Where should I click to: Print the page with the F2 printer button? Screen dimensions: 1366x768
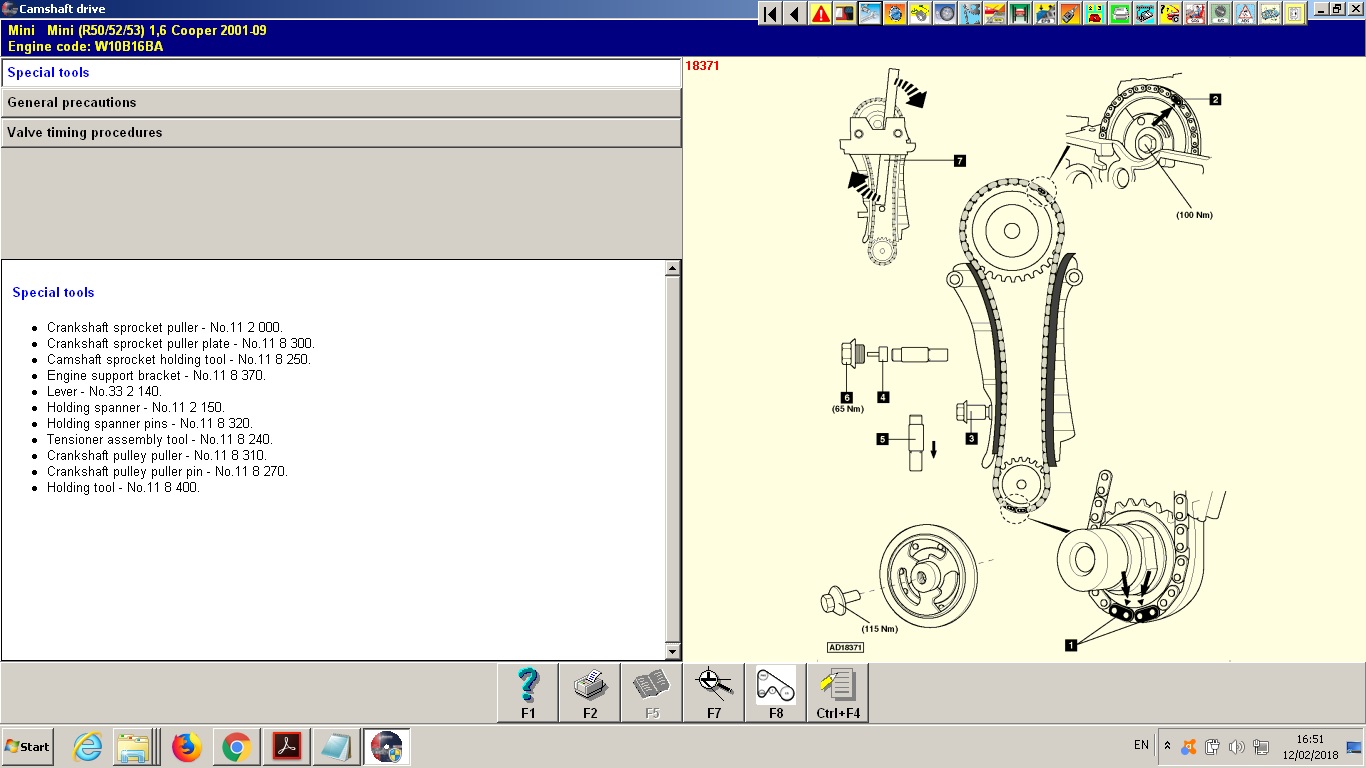(x=590, y=692)
